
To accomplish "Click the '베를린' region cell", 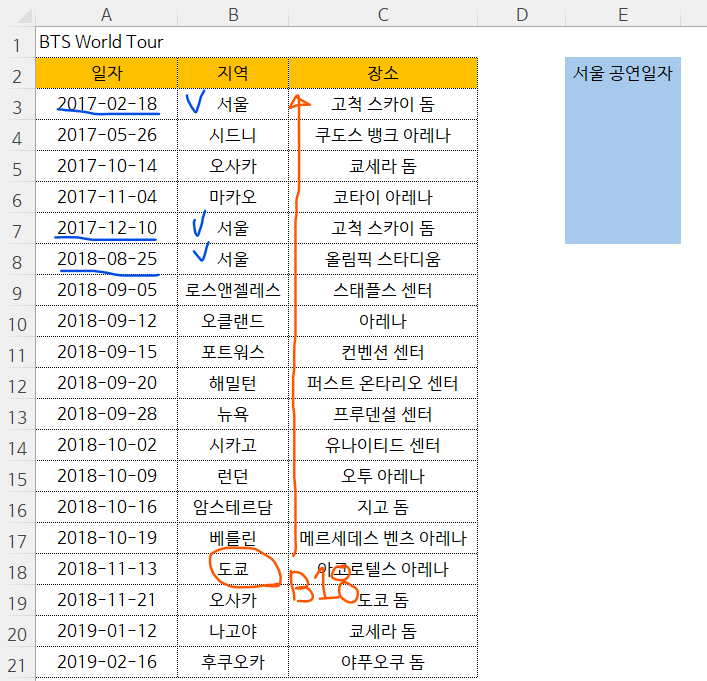I will [233, 538].
